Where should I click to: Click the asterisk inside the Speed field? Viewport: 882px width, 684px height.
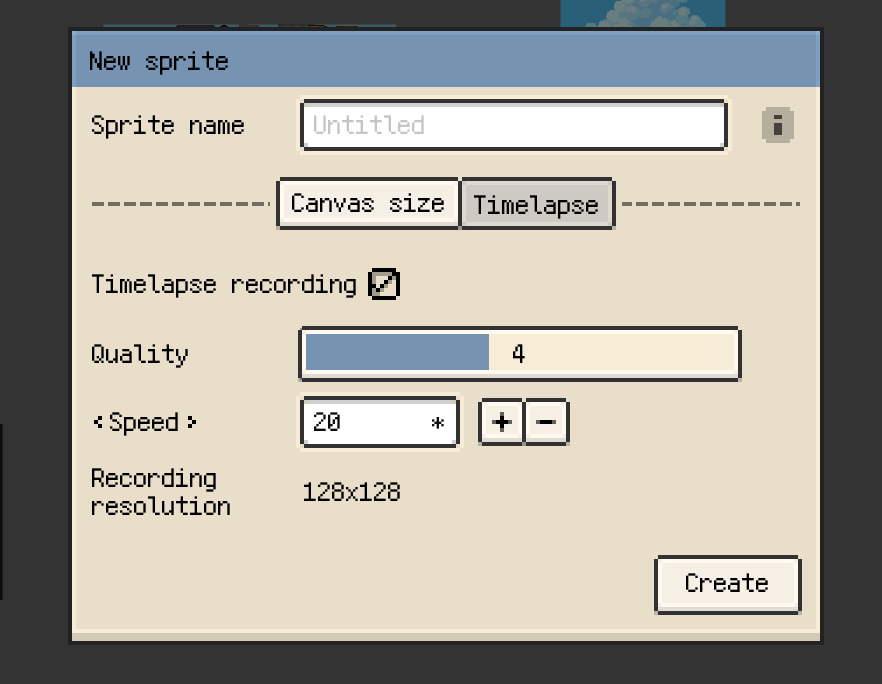[x=437, y=423]
